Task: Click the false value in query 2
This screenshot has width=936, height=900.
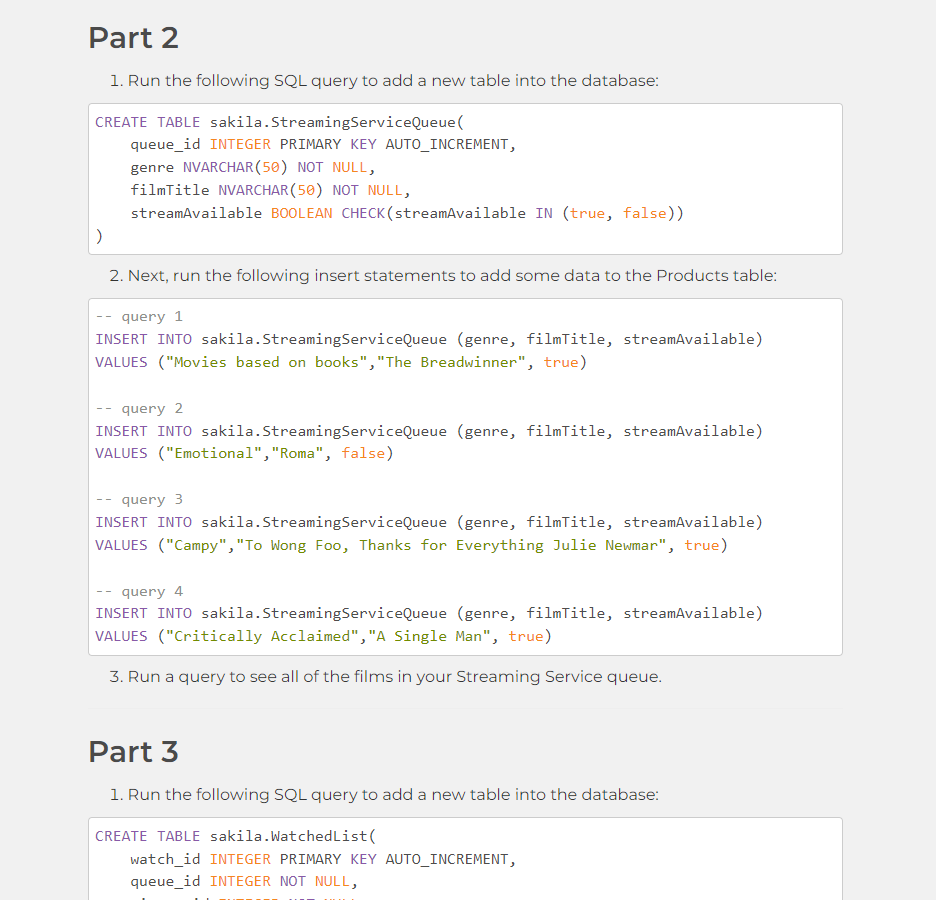Action: pos(363,452)
